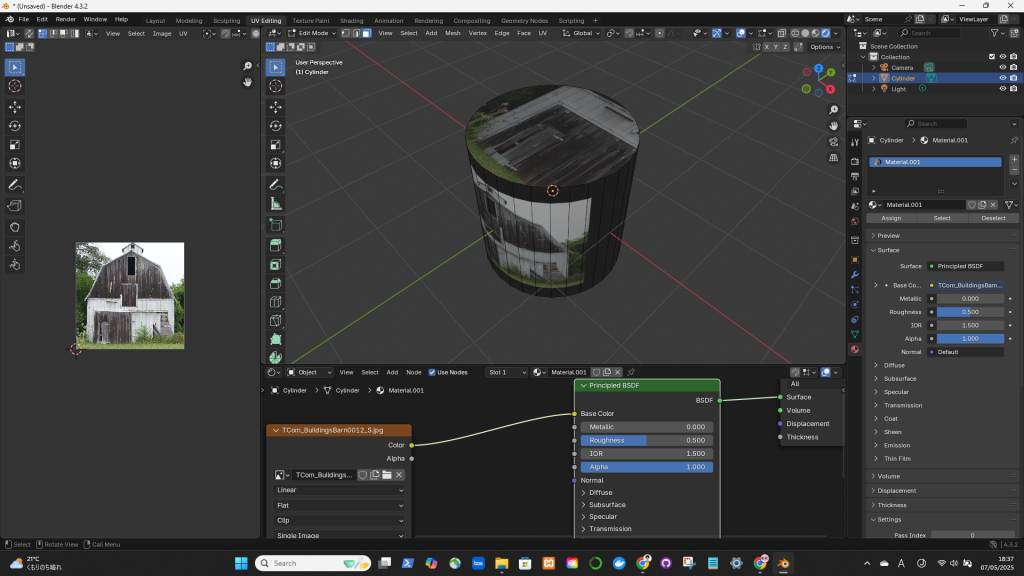Click the Deselect button
The image size is (1024, 576).
(x=992, y=218)
